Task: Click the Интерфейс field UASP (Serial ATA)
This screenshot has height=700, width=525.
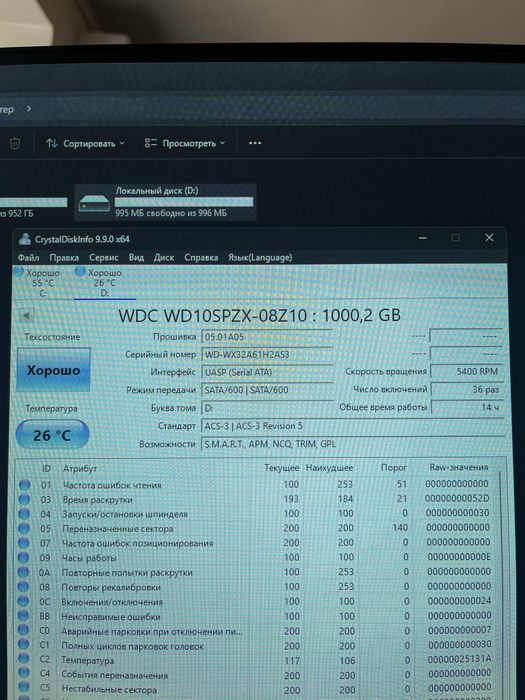Action: [267, 372]
